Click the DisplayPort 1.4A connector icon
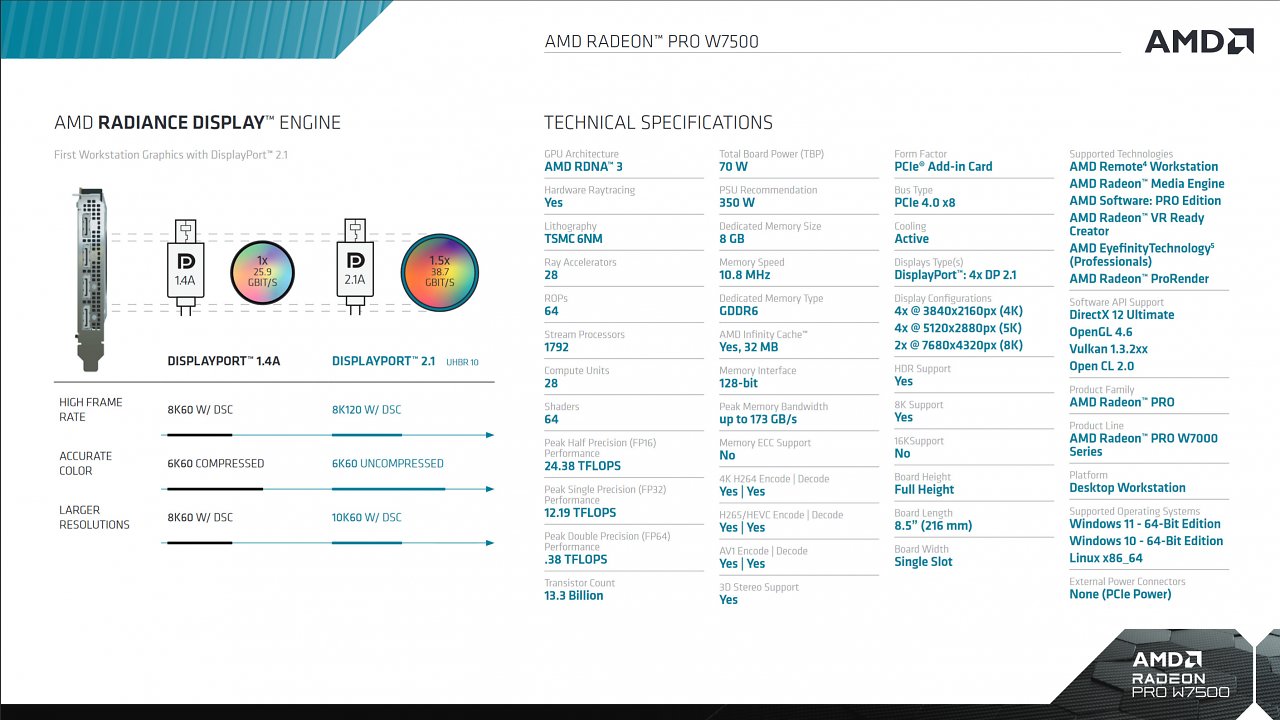The image size is (1280, 720). (x=185, y=267)
